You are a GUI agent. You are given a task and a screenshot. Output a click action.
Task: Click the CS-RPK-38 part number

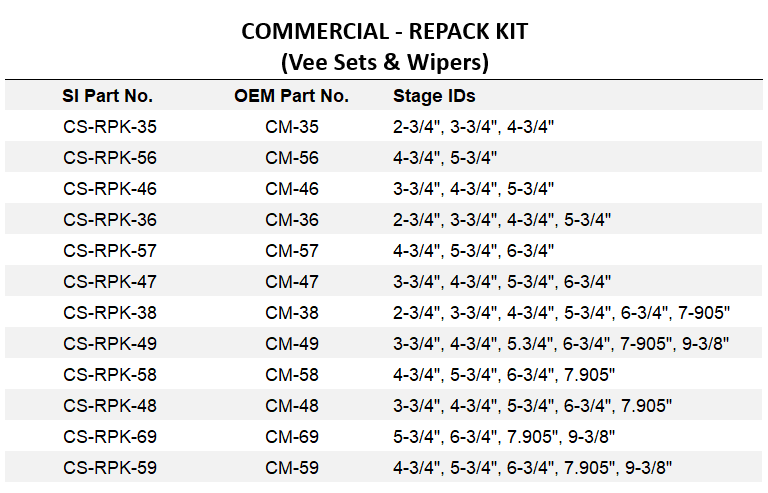110,313
